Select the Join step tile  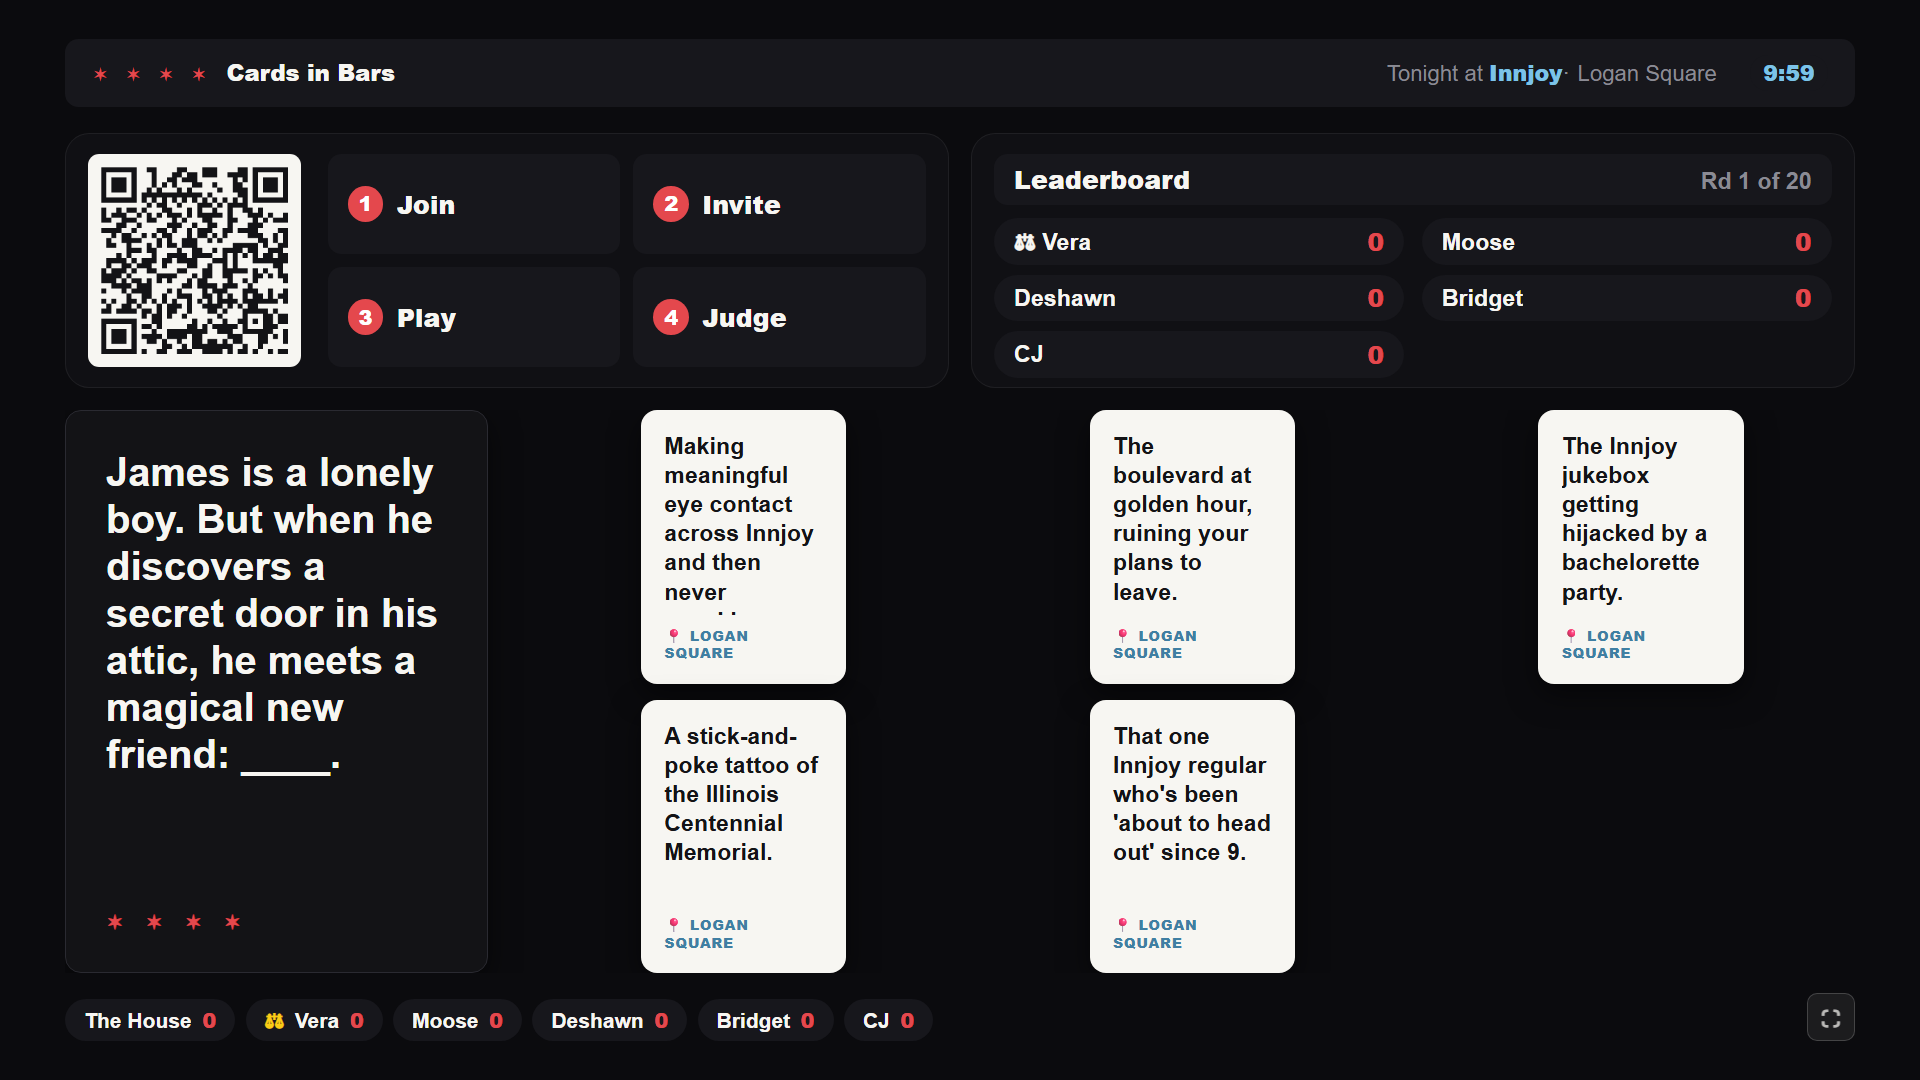click(x=474, y=204)
